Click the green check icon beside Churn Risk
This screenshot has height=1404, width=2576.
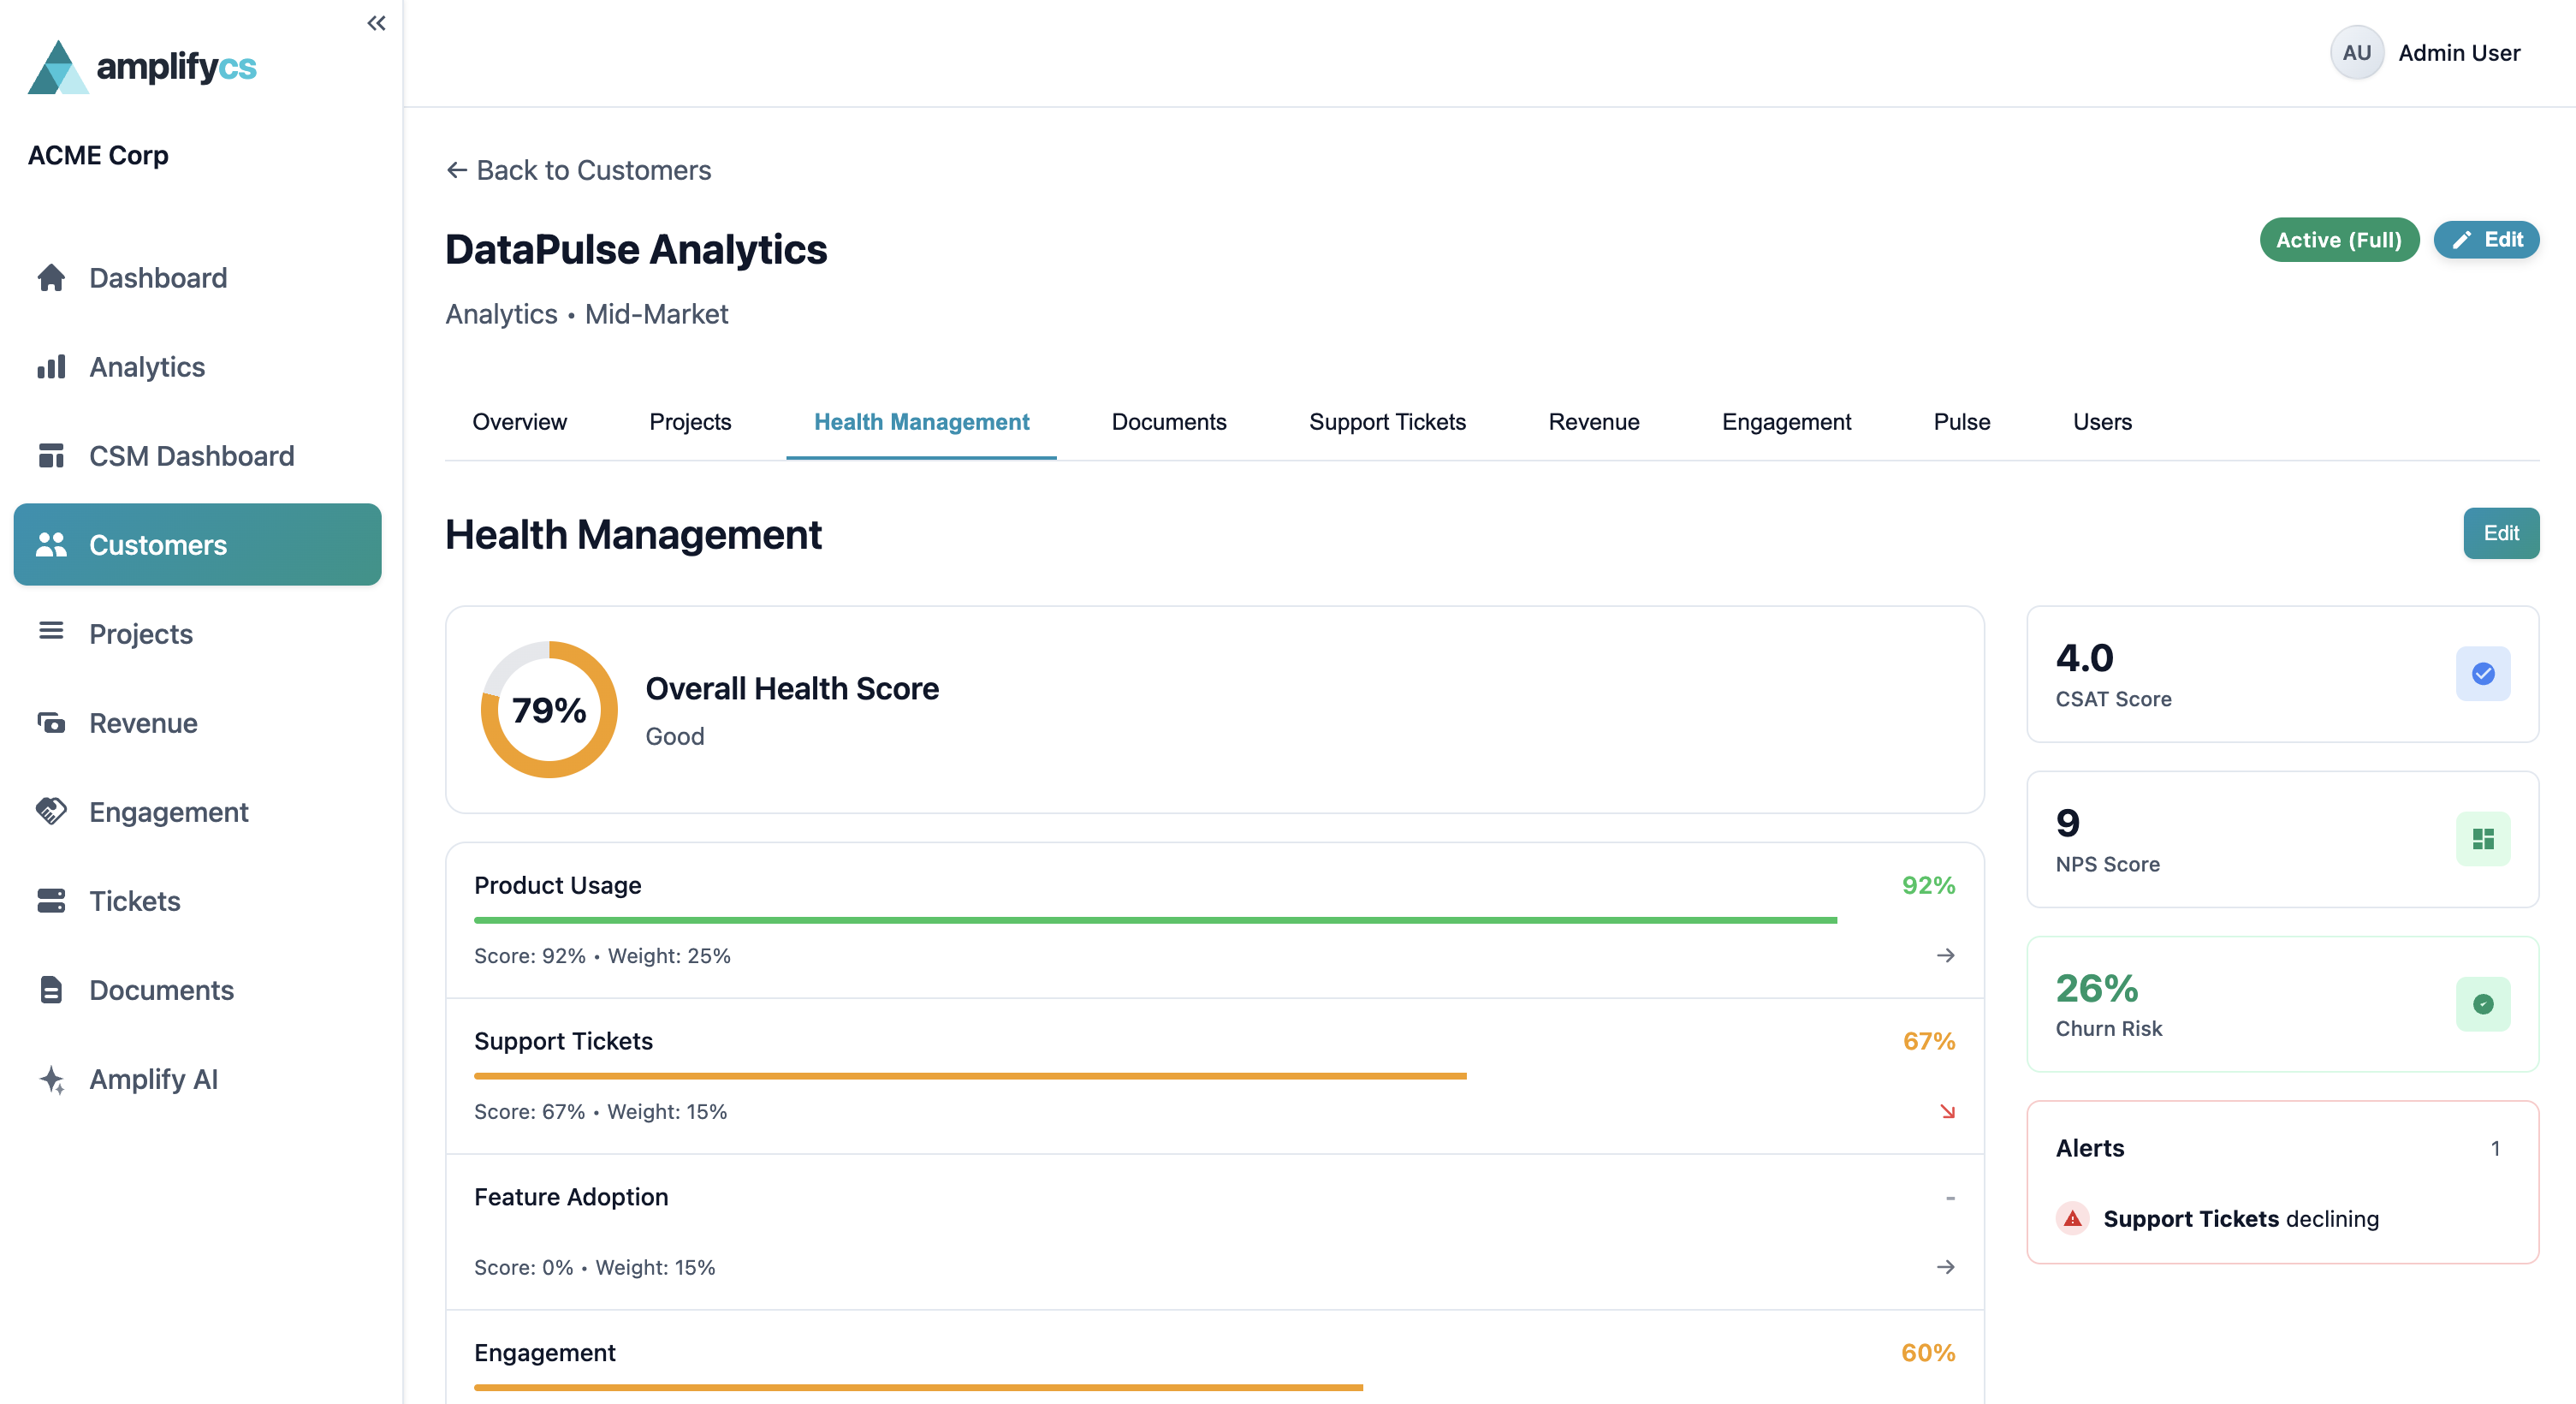point(2483,1005)
